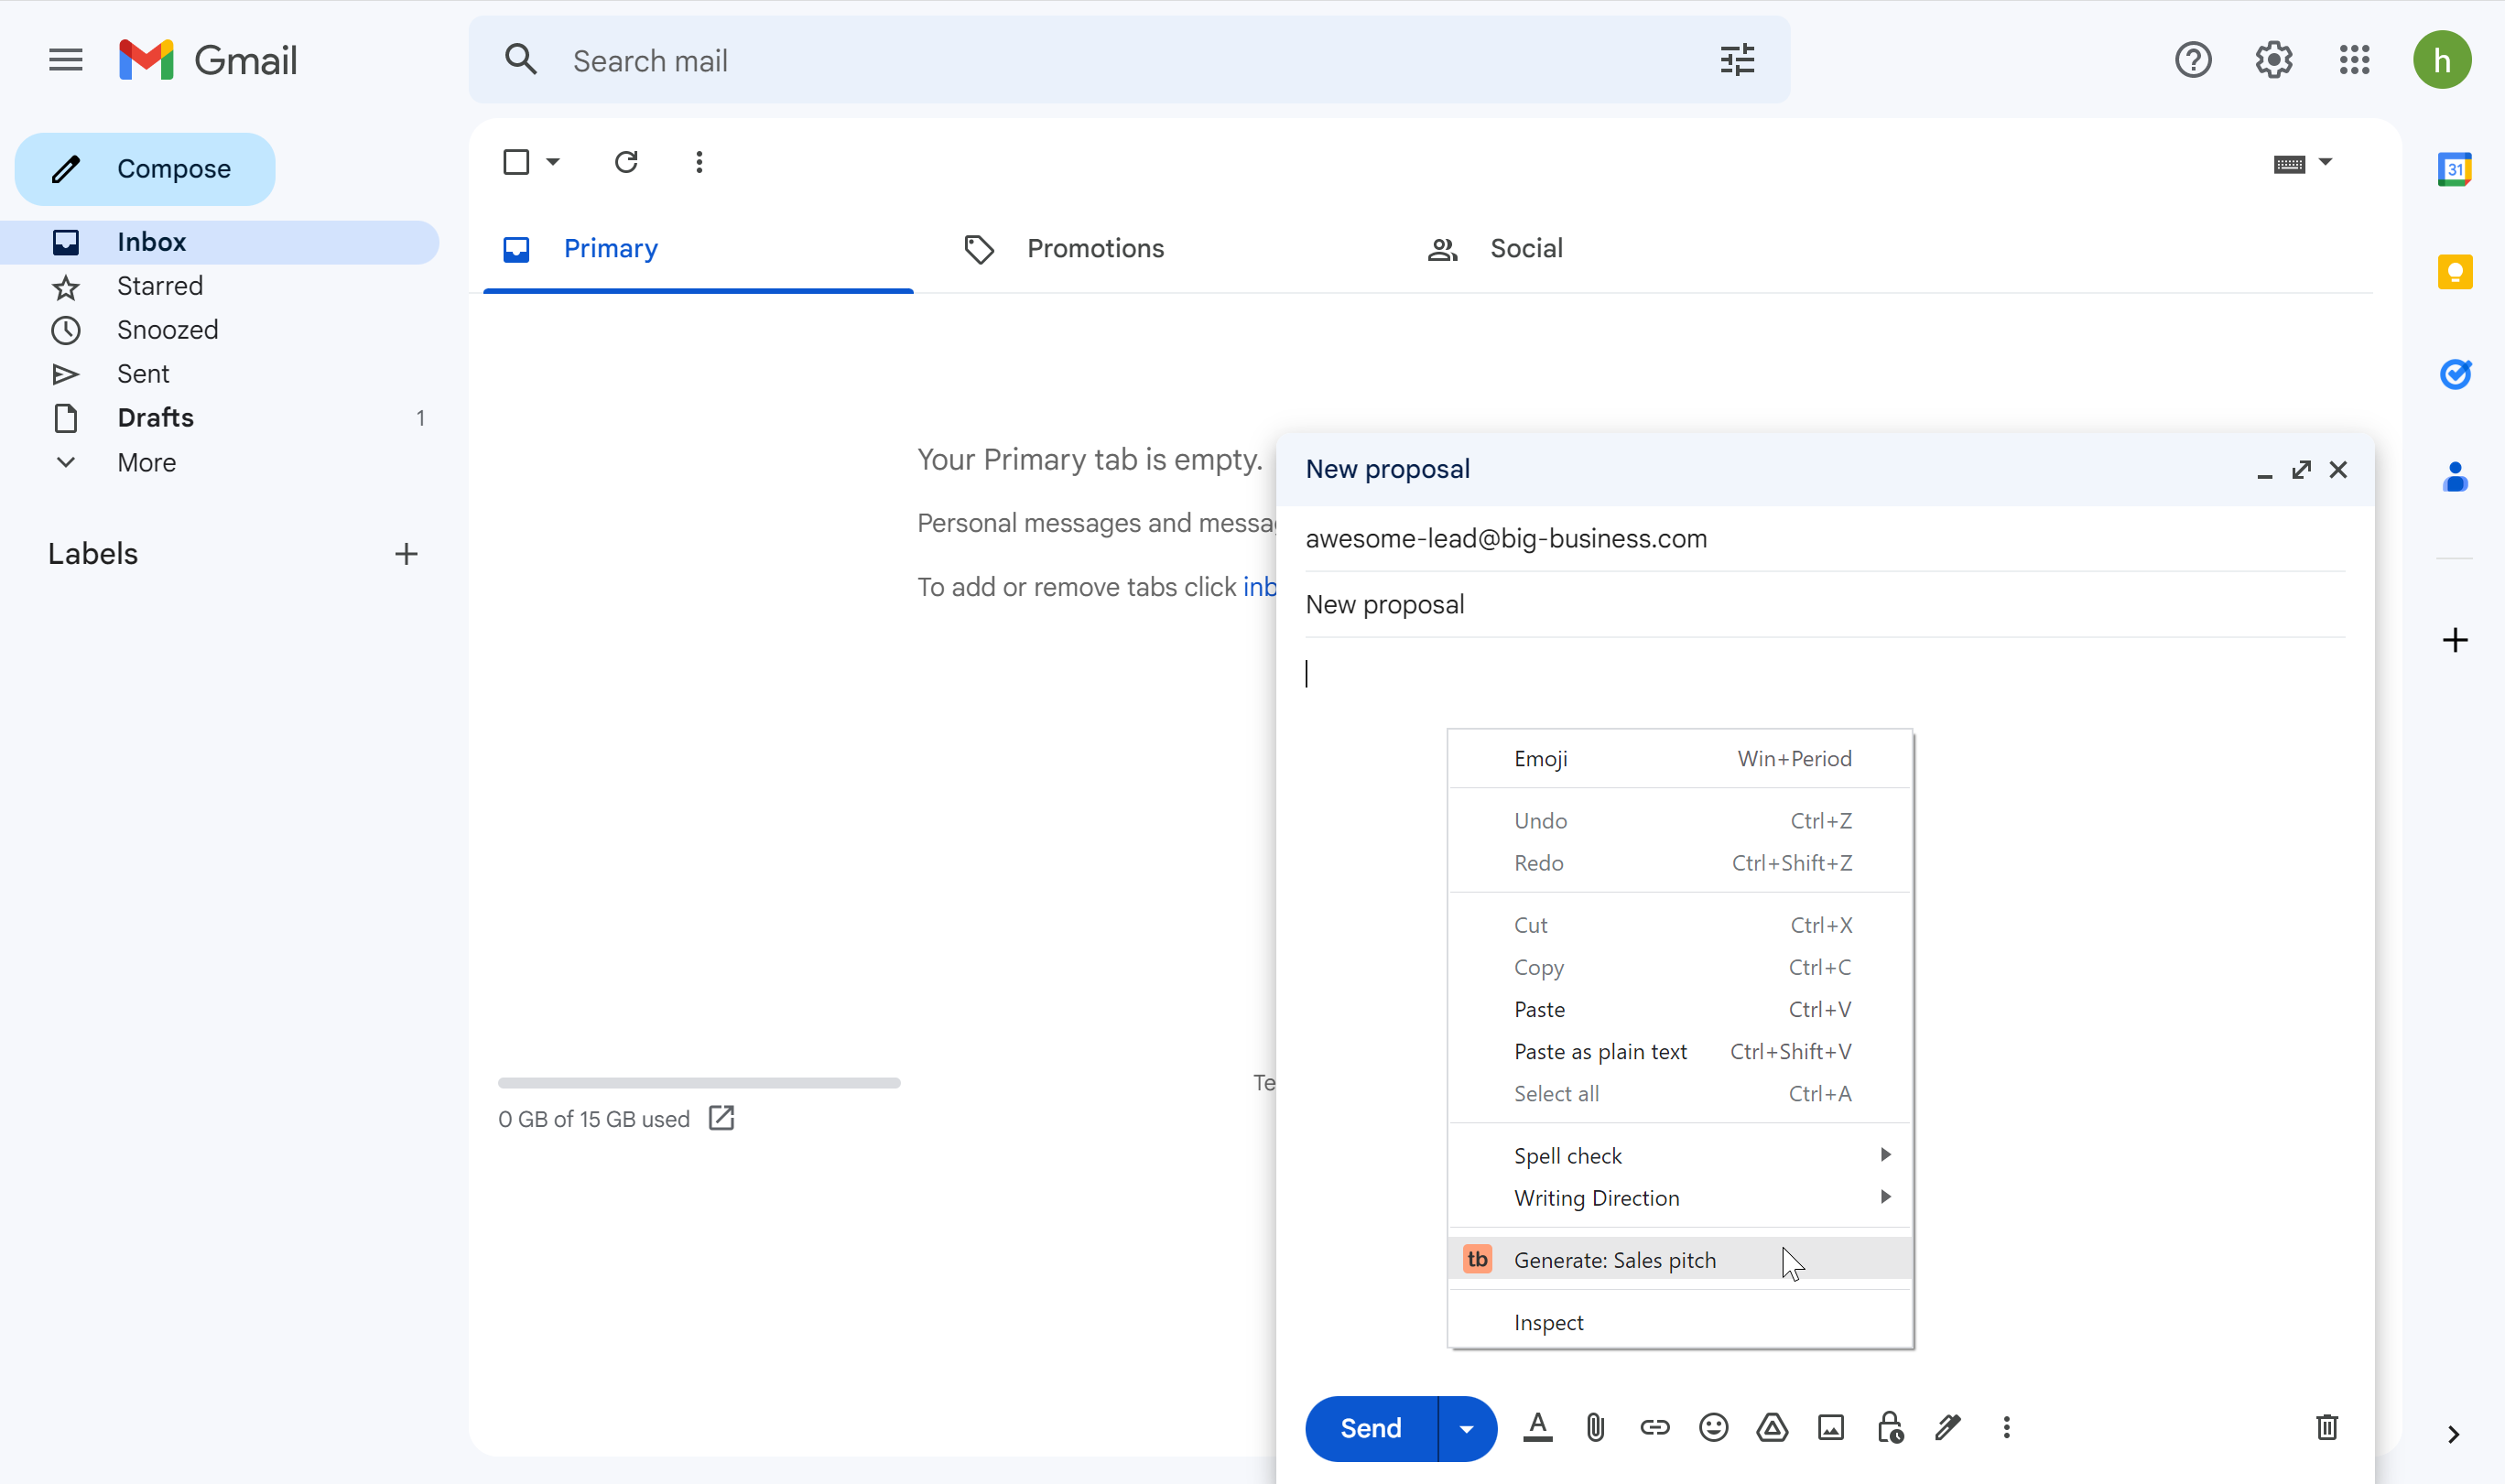
Task: Open the account avatar 'h'
Action: point(2441,60)
